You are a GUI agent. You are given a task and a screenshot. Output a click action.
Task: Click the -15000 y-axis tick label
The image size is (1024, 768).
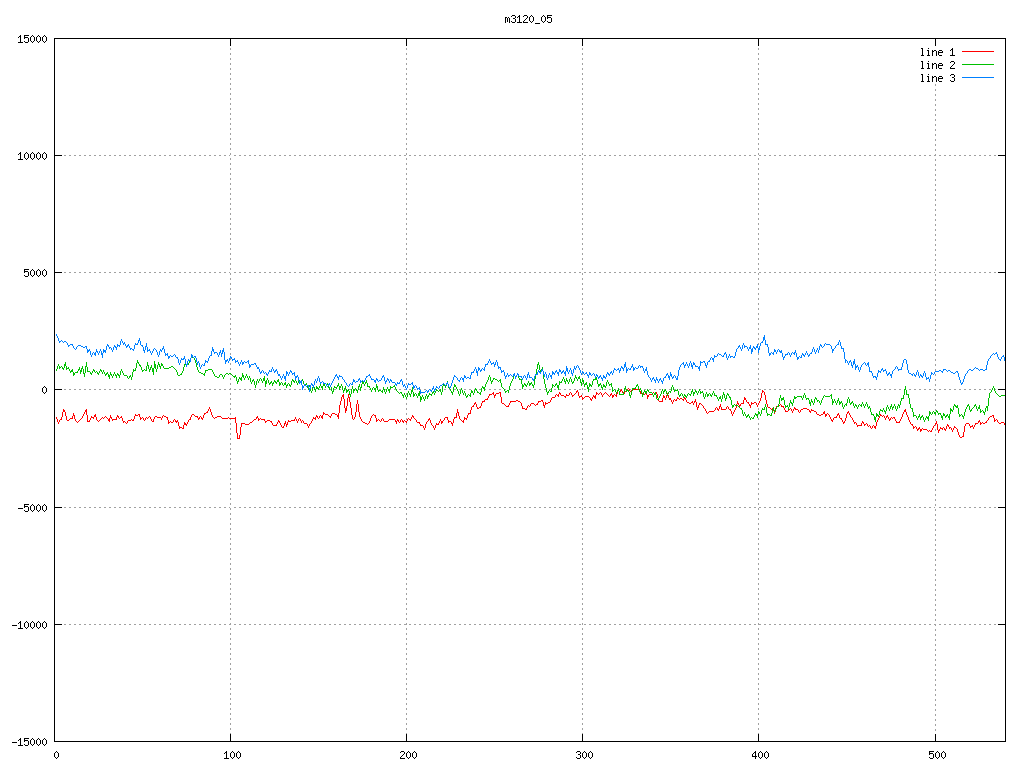click(29, 741)
